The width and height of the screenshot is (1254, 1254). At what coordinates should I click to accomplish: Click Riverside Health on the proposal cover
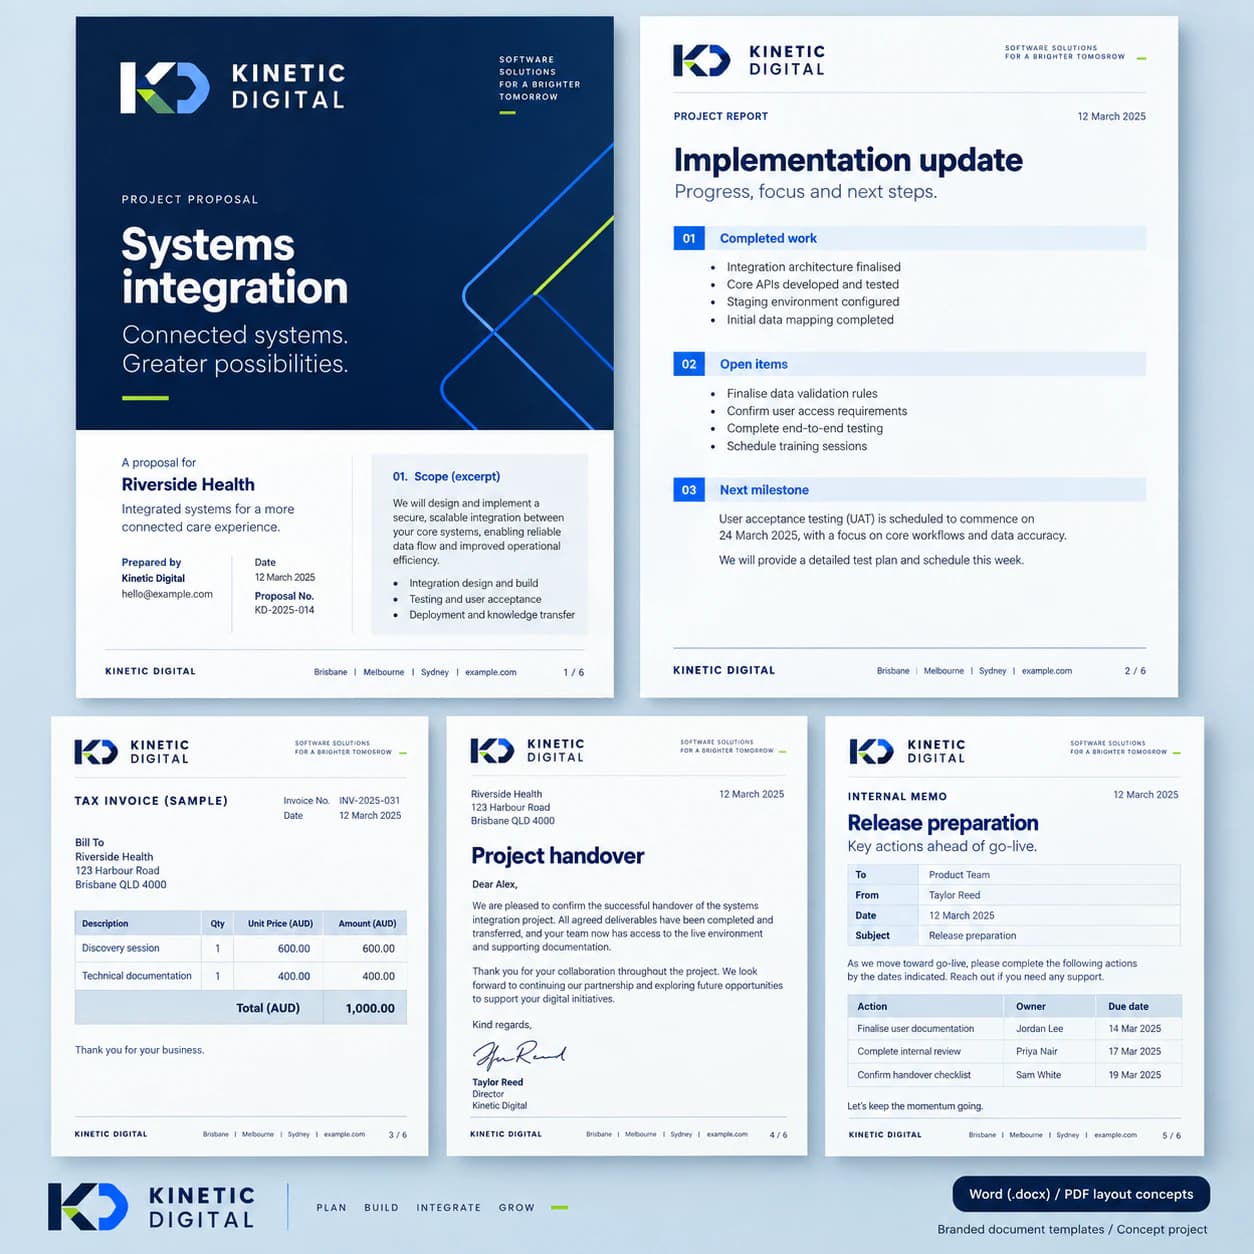[188, 485]
